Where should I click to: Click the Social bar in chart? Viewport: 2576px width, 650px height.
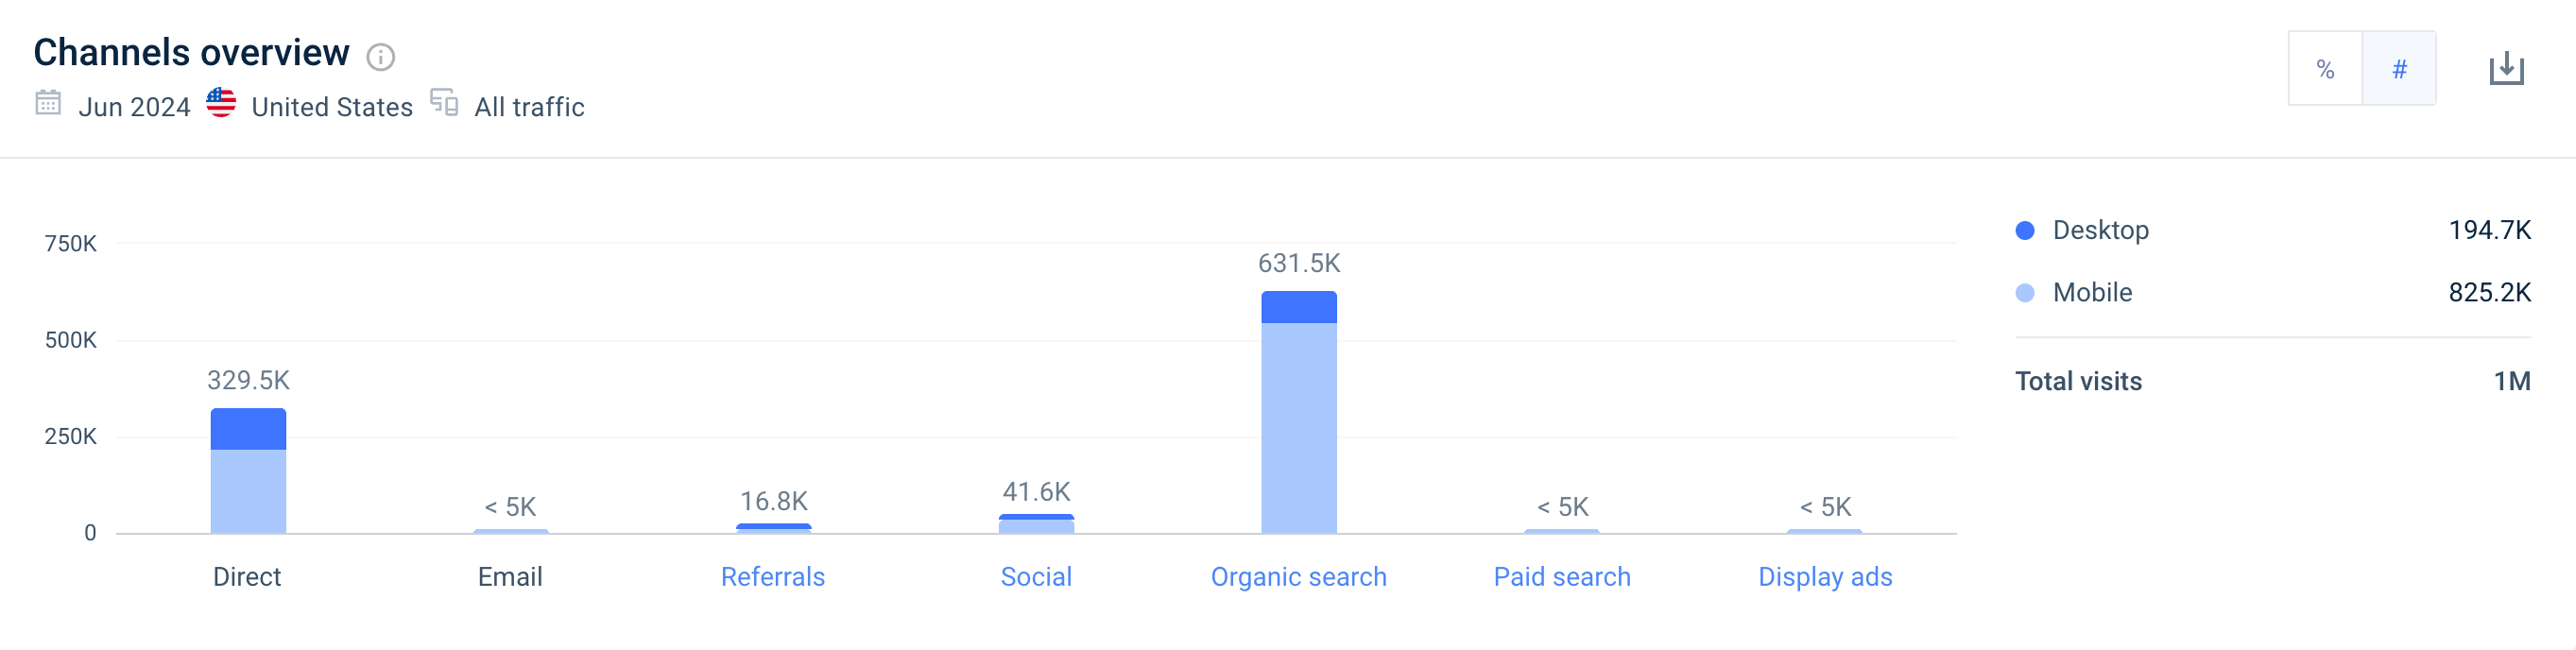pos(1036,525)
